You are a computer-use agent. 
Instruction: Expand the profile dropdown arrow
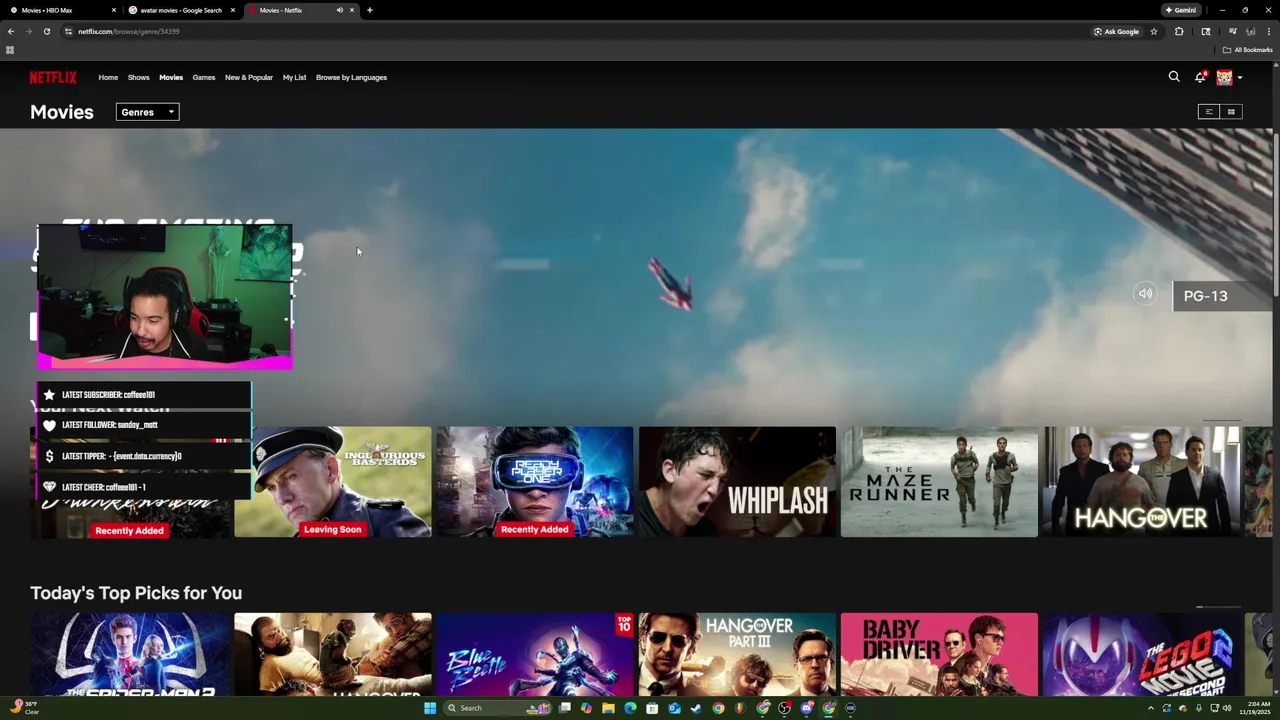1240,77
